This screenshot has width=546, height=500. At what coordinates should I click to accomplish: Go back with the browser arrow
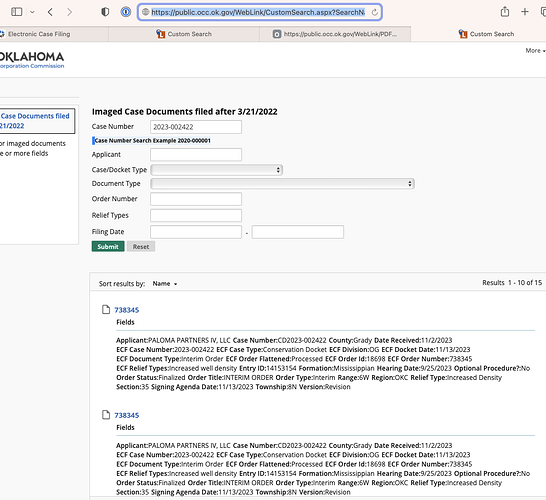tap(50, 12)
